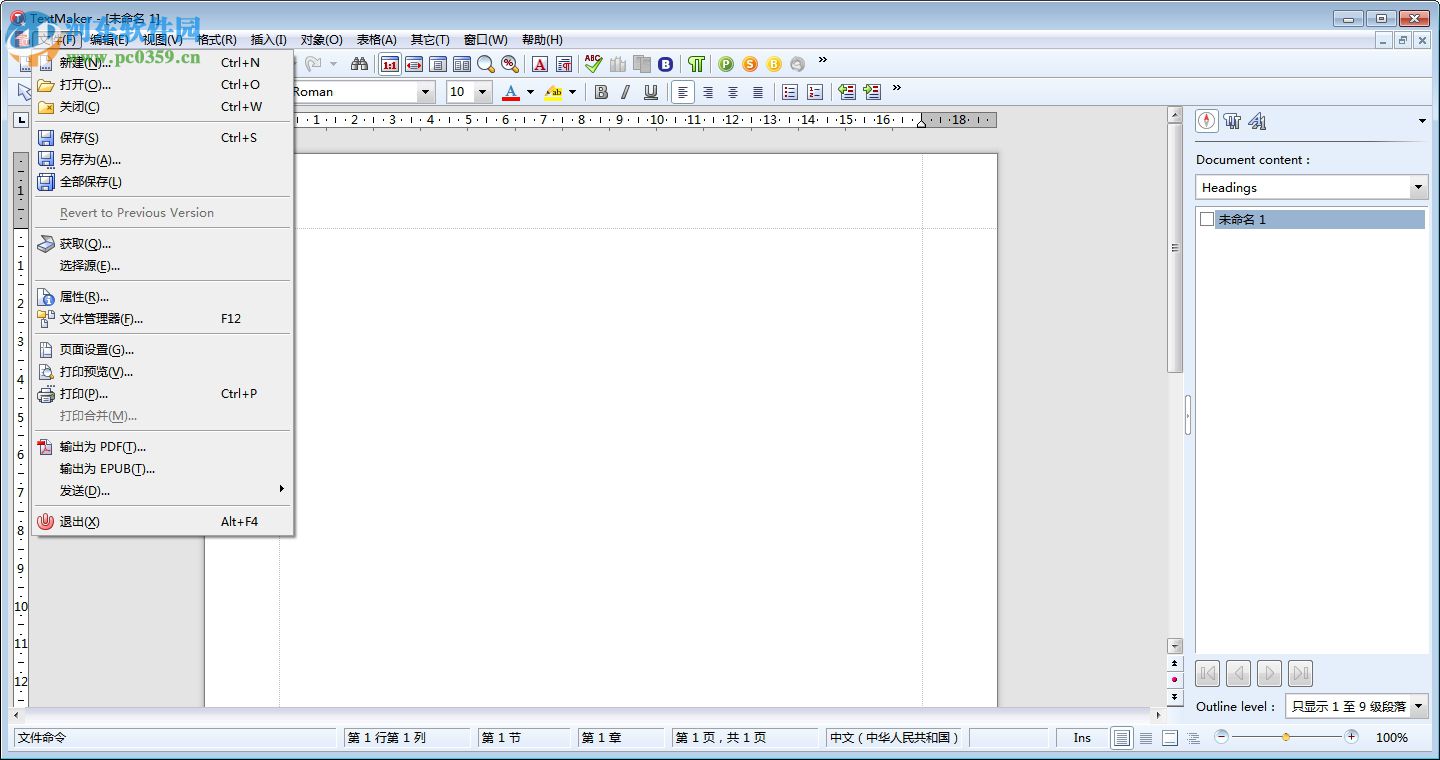Expand the Outline level dropdown
Screen dimensions: 1440x760
point(1418,706)
